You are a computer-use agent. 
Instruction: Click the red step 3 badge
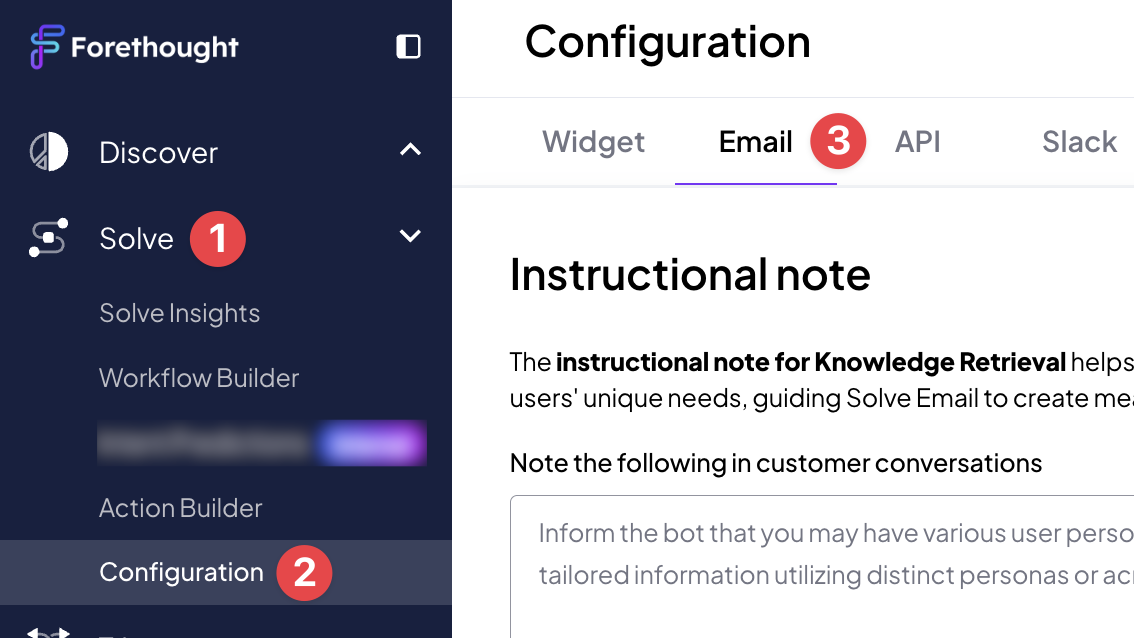[x=838, y=141]
